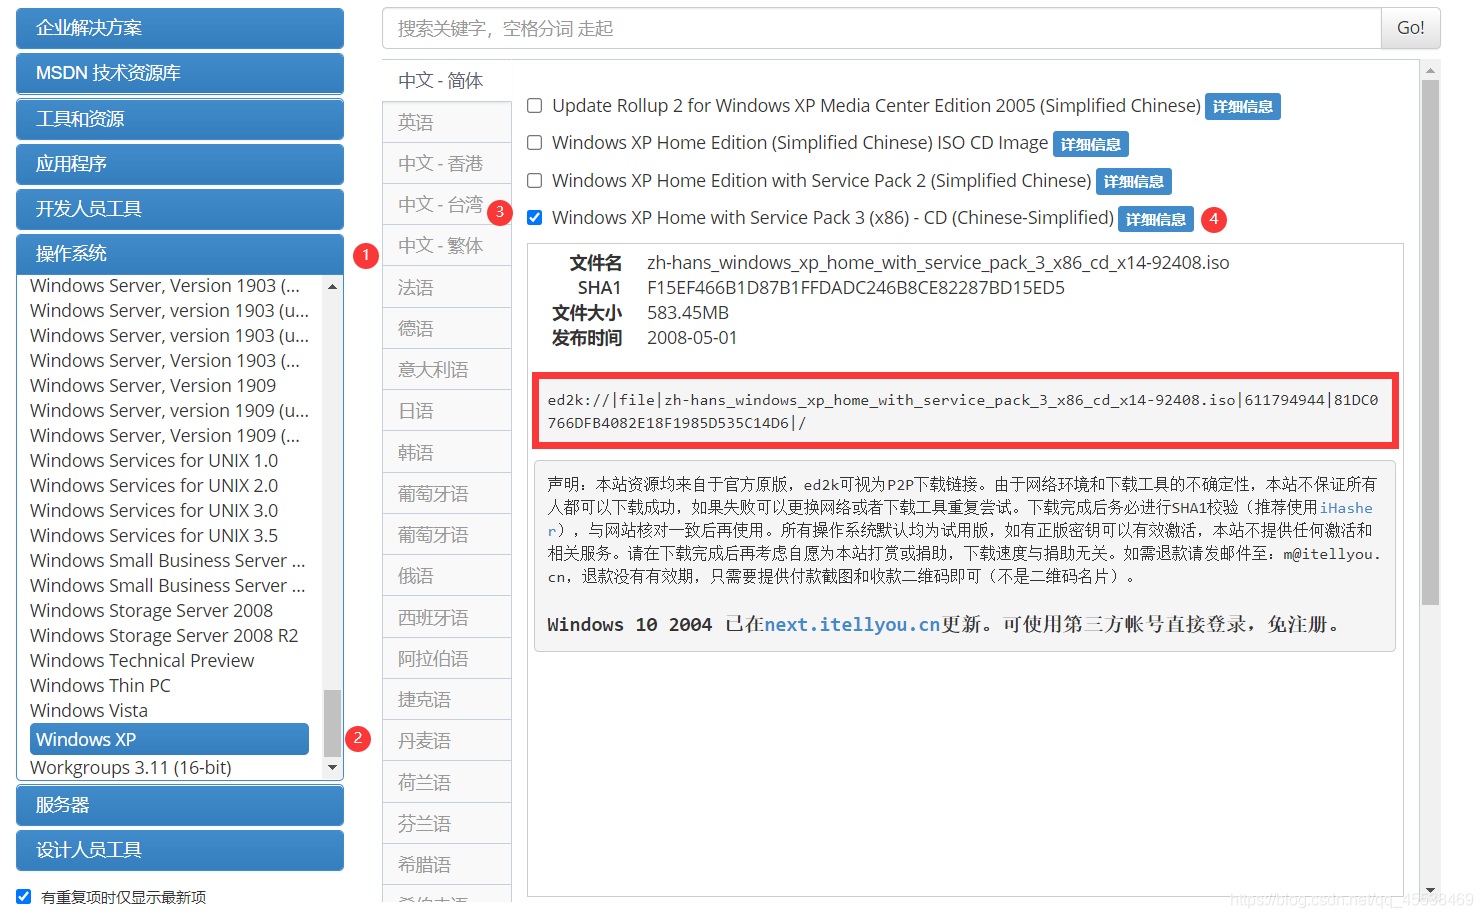Open the 韩语 language tab
Screen dimensions: 1483x918
pos(446,452)
